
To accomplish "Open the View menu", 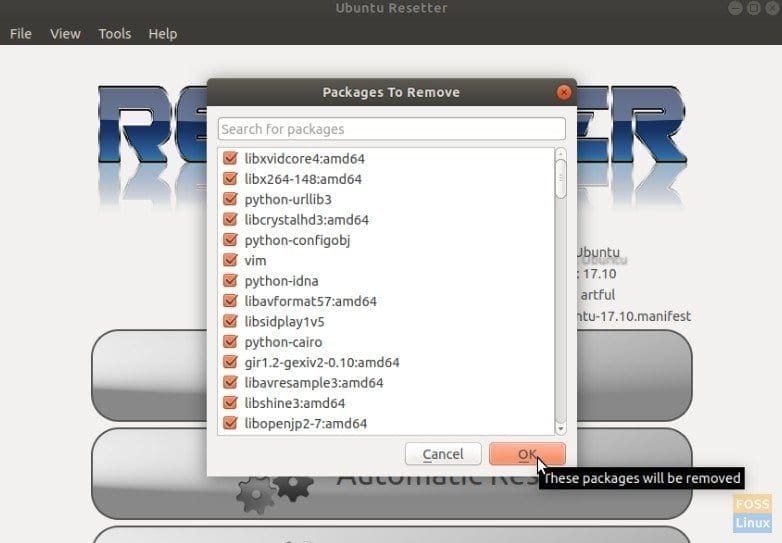I will click(65, 33).
